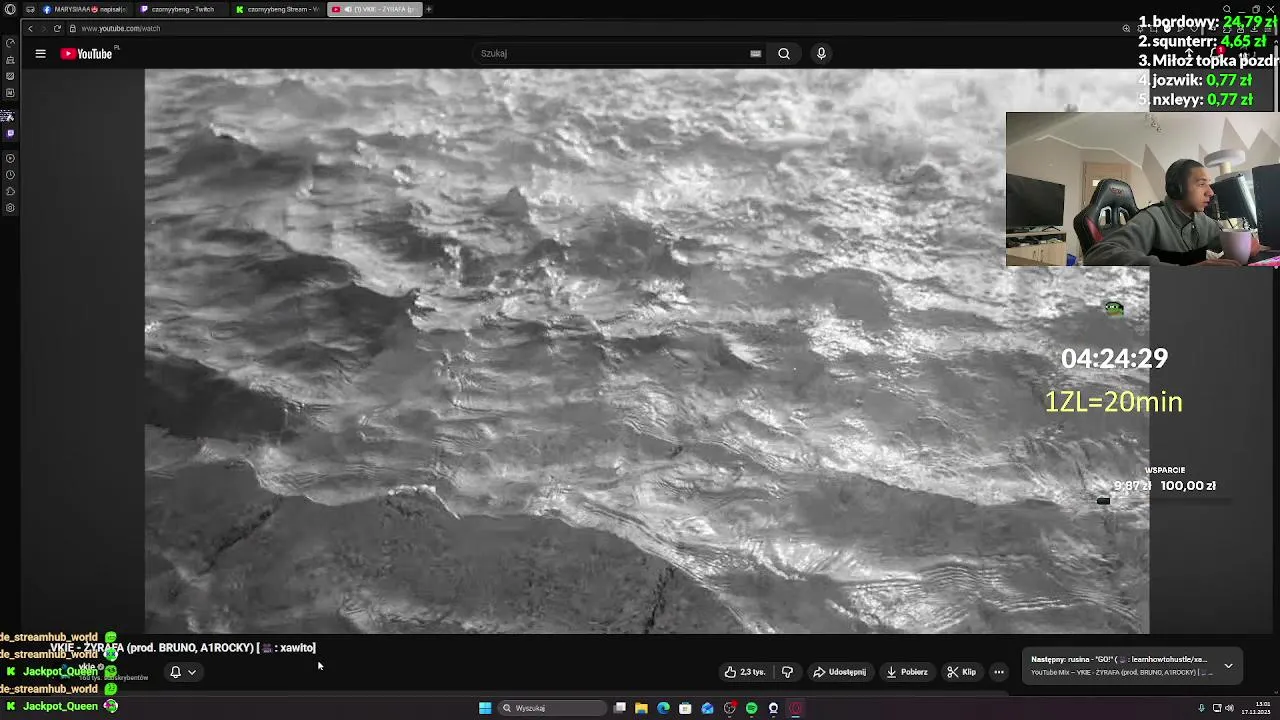Expand the Następny playlist panel chevron
This screenshot has height=720, width=1280.
coord(1228,665)
